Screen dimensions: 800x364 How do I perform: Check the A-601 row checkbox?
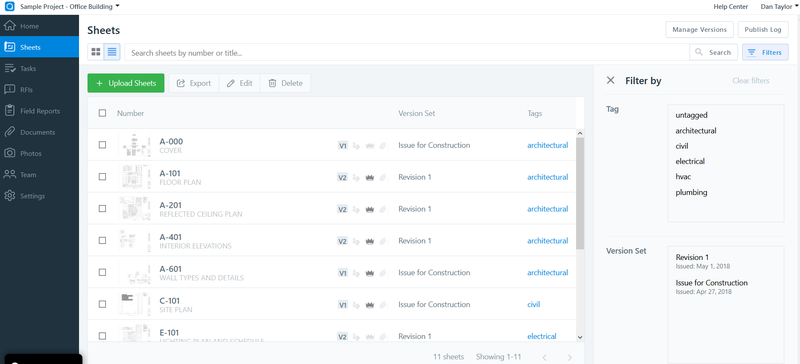[x=103, y=272]
